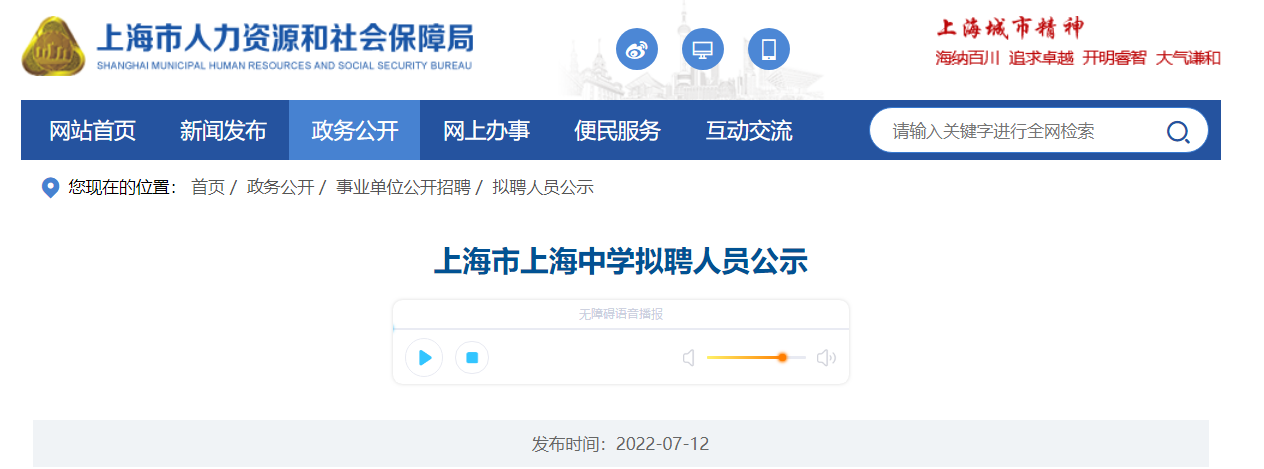Click the loud volume speaker icon
The height and width of the screenshot is (469, 1264).
pos(826,357)
